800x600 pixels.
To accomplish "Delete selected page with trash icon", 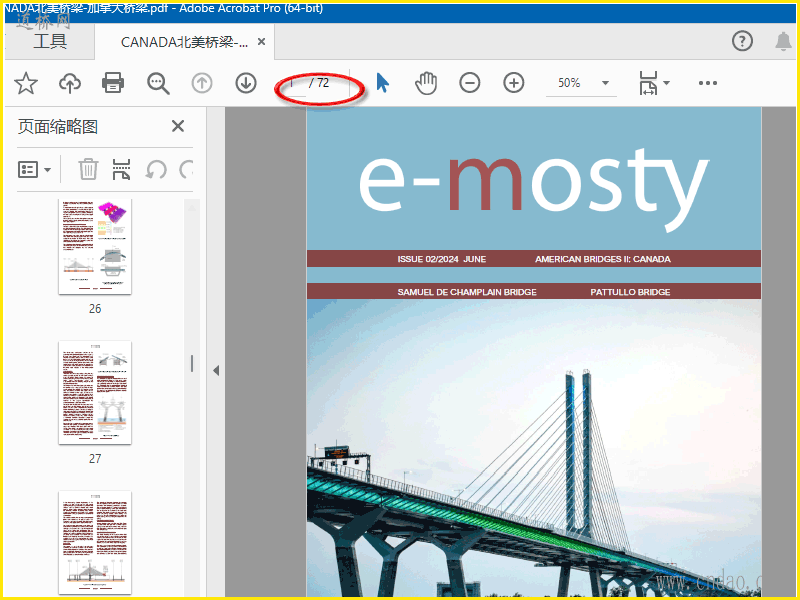I will 88,169.
